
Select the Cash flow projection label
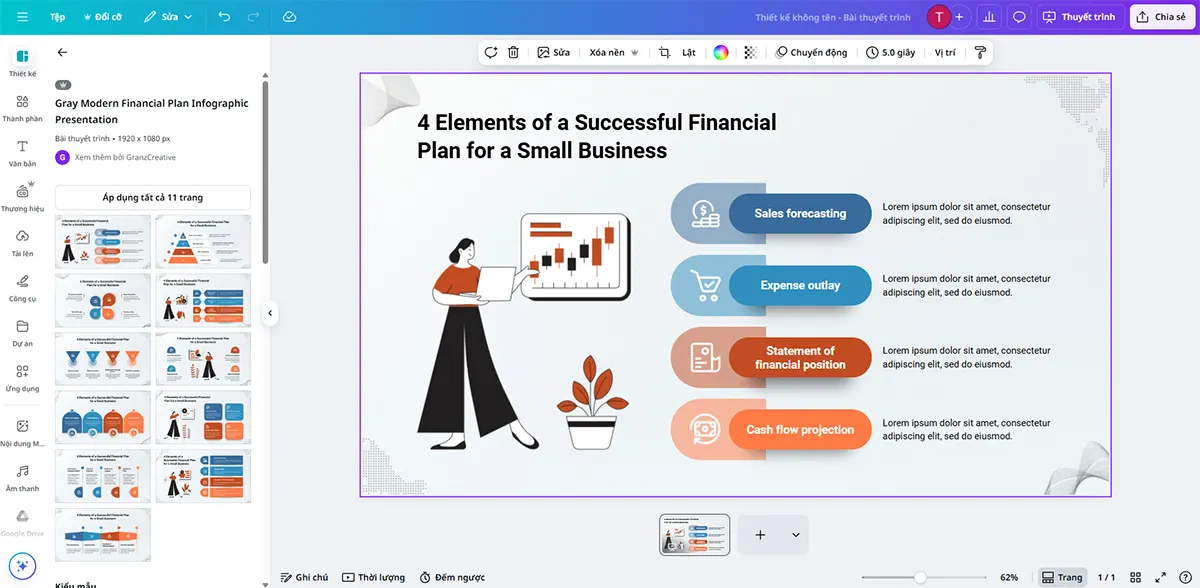(x=800, y=430)
